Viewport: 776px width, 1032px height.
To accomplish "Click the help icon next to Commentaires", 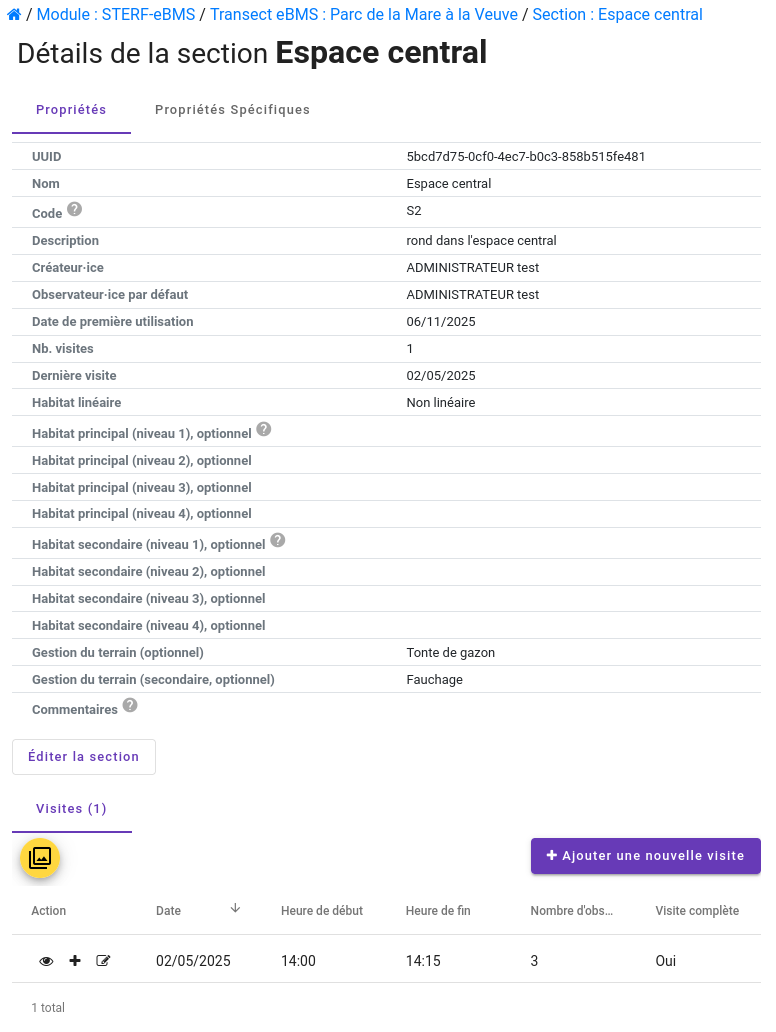I will click(128, 705).
